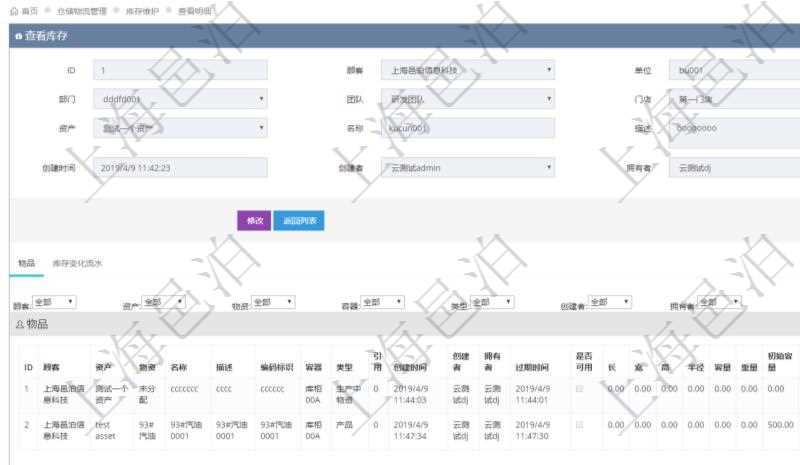Screen dimensions: 800x465
Task: Open the 团队 研发团队 dropdown
Action: 467,100
